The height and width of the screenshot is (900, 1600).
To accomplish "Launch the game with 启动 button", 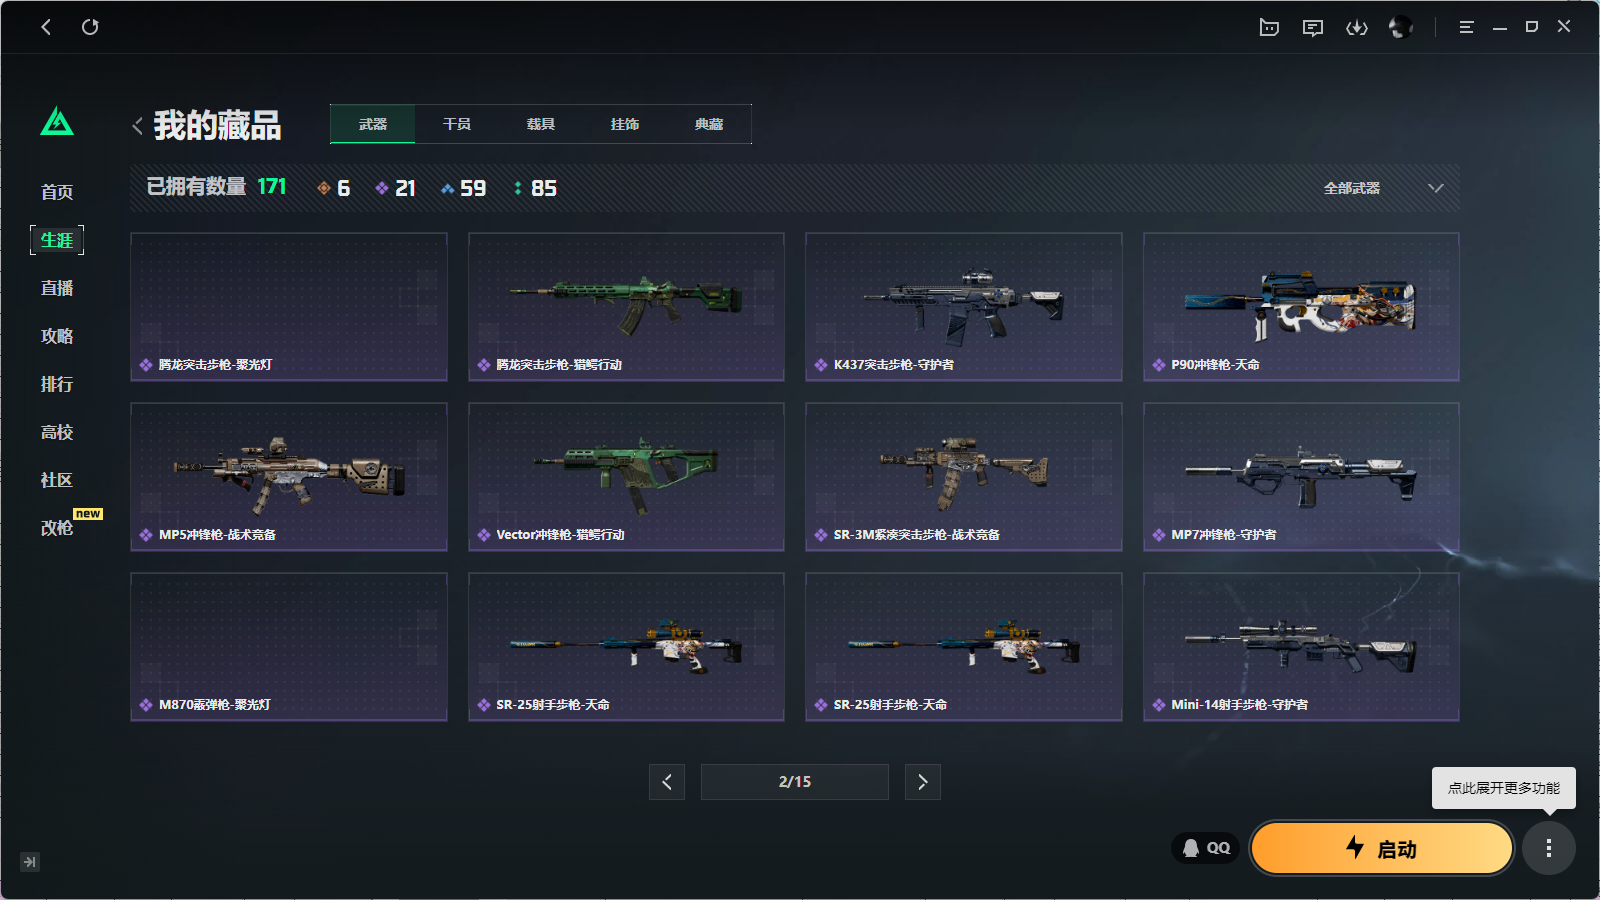I will point(1382,849).
